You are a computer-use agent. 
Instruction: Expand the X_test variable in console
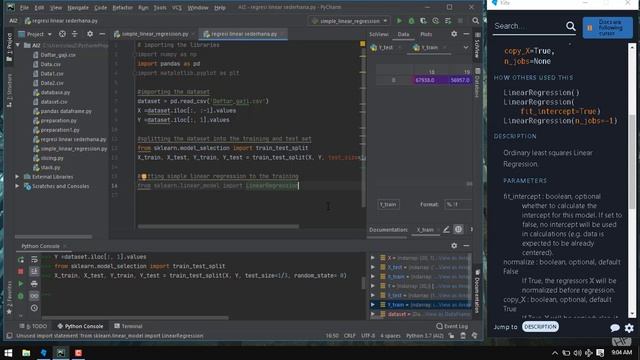coord(373,267)
